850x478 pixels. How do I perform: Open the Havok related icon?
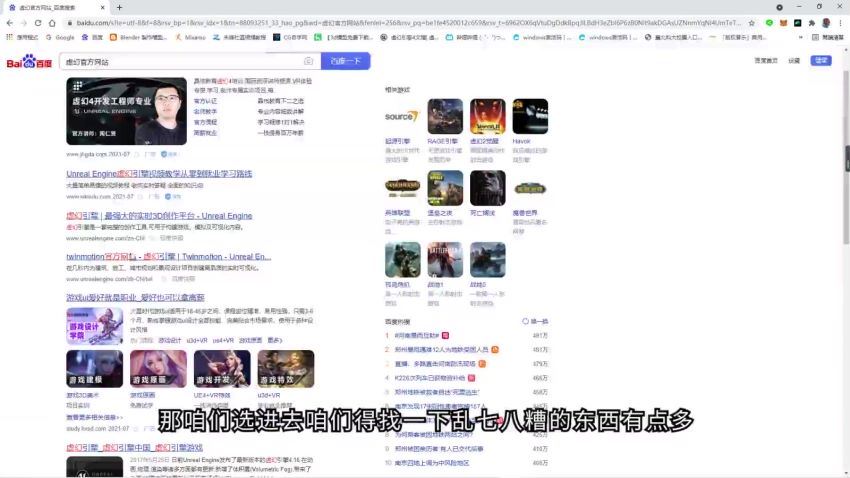(x=530, y=116)
